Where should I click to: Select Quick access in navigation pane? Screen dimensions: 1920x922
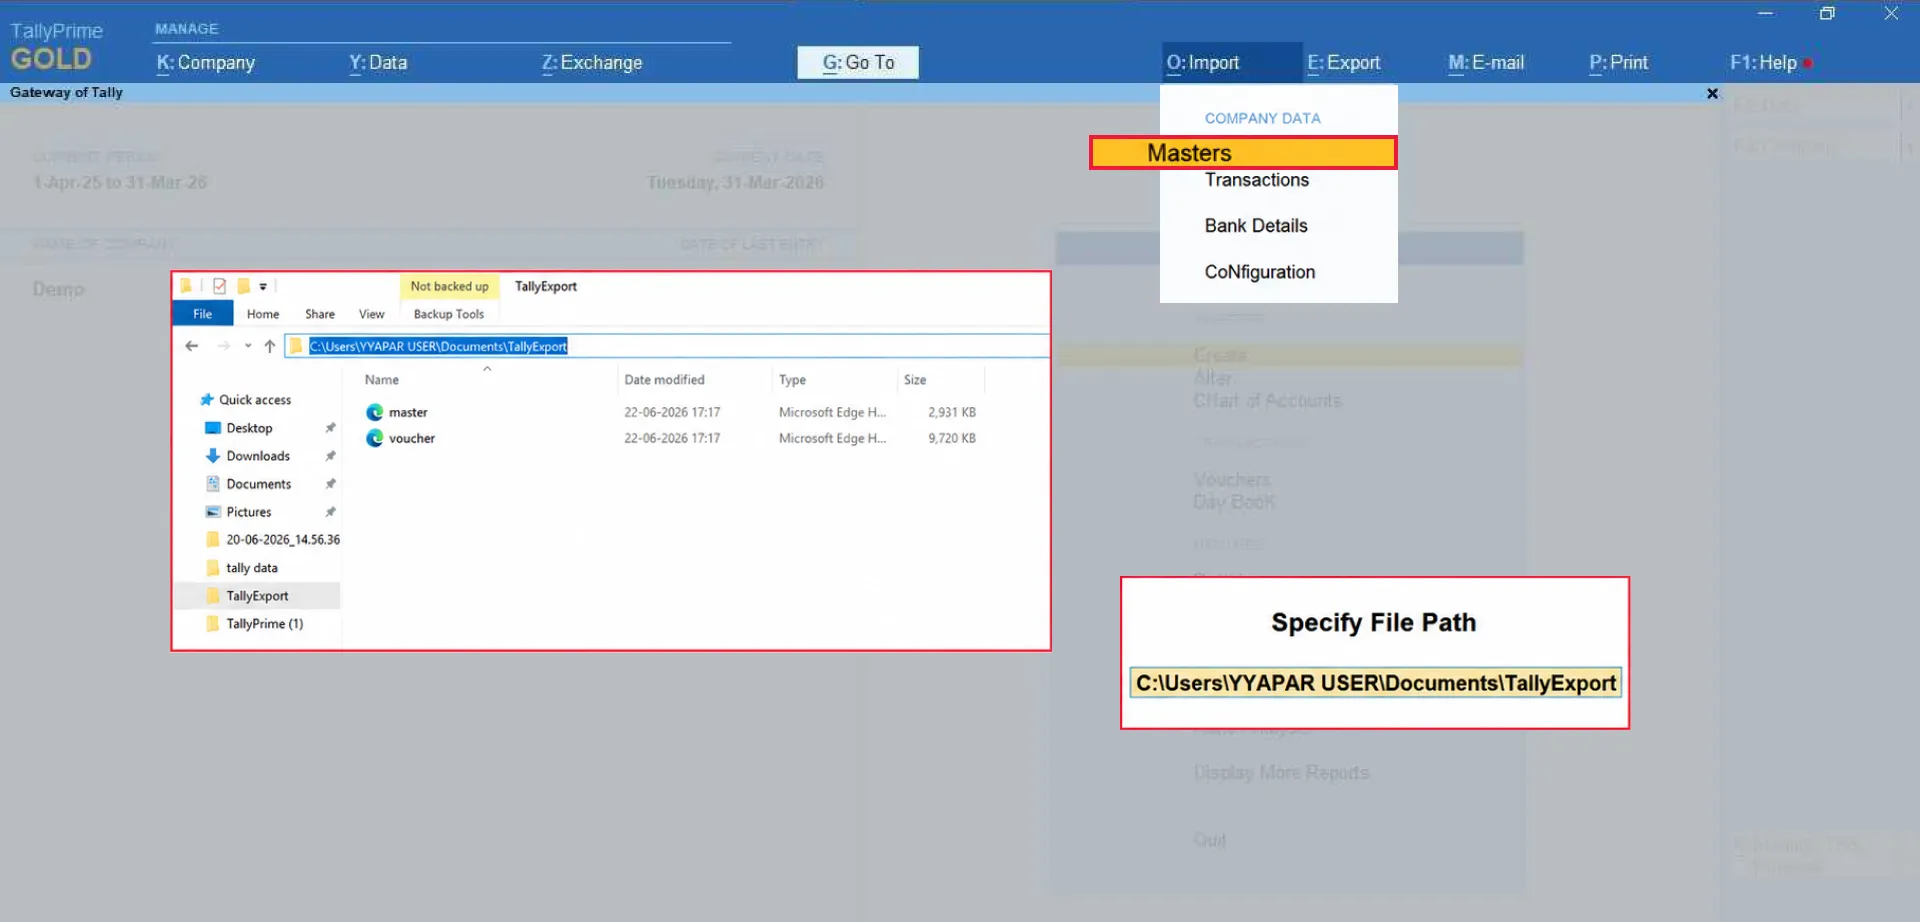tap(255, 400)
